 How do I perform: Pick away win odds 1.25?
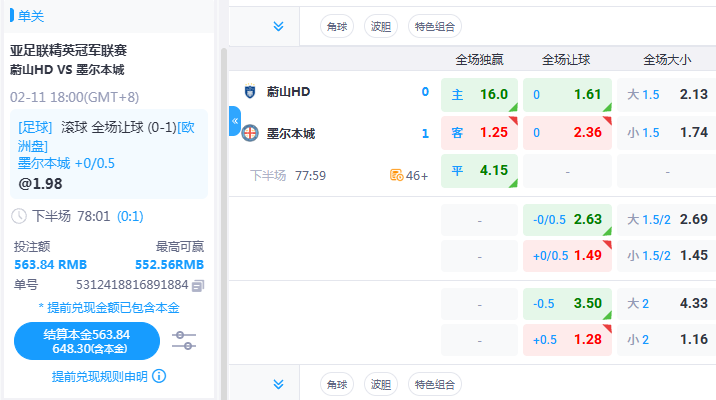point(479,133)
